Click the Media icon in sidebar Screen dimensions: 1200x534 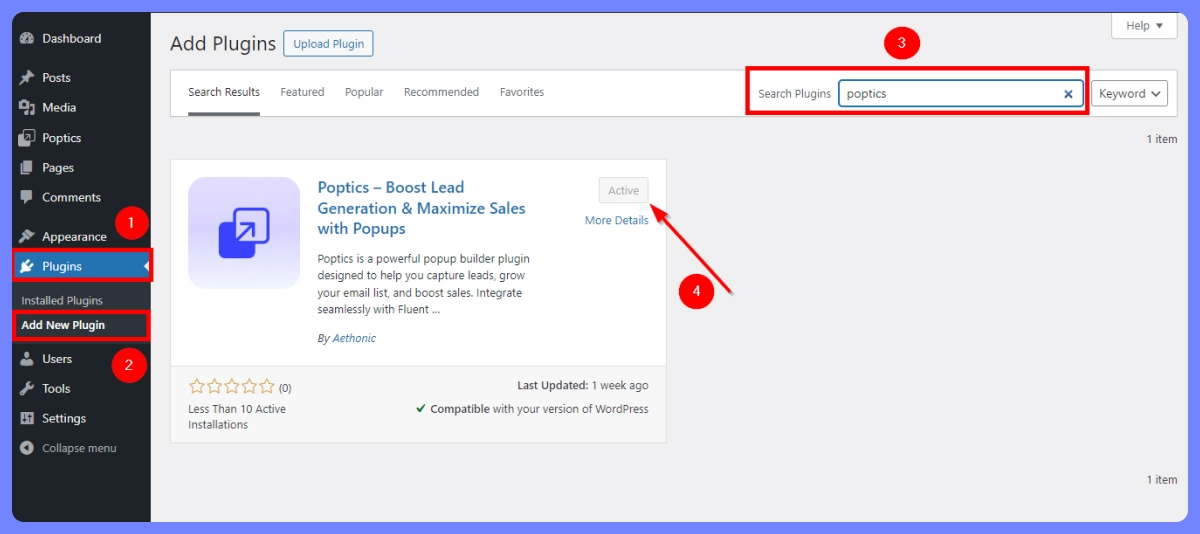click(x=27, y=108)
